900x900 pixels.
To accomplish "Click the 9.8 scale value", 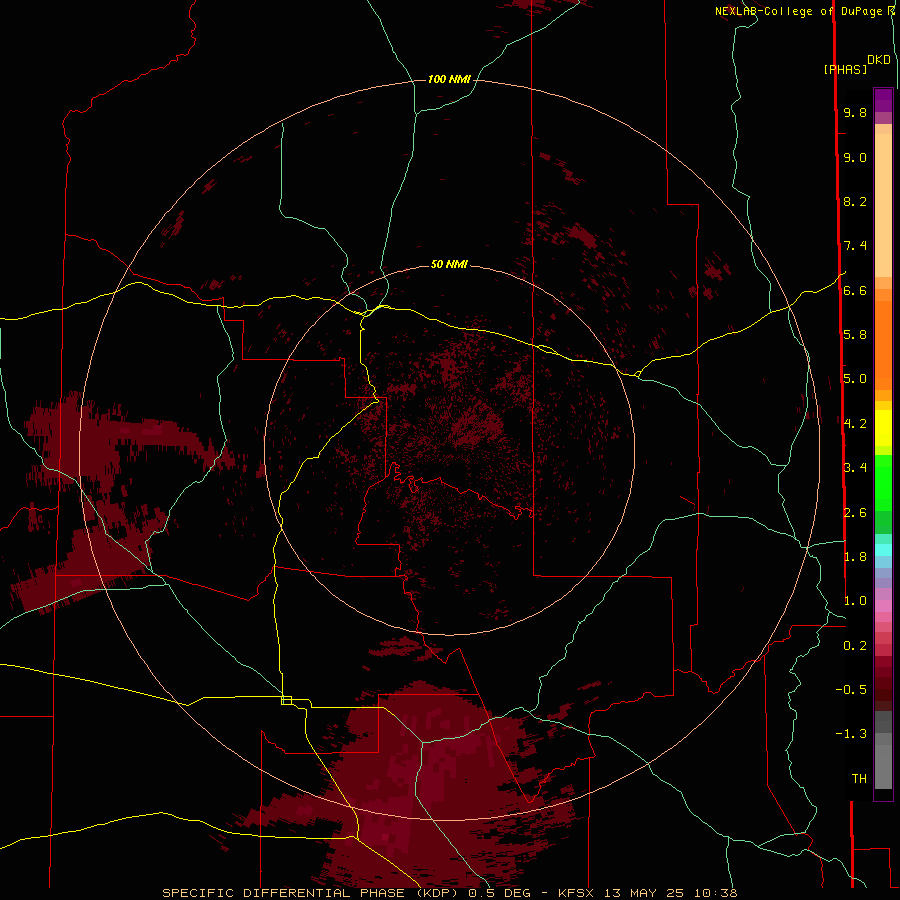I will (x=855, y=112).
